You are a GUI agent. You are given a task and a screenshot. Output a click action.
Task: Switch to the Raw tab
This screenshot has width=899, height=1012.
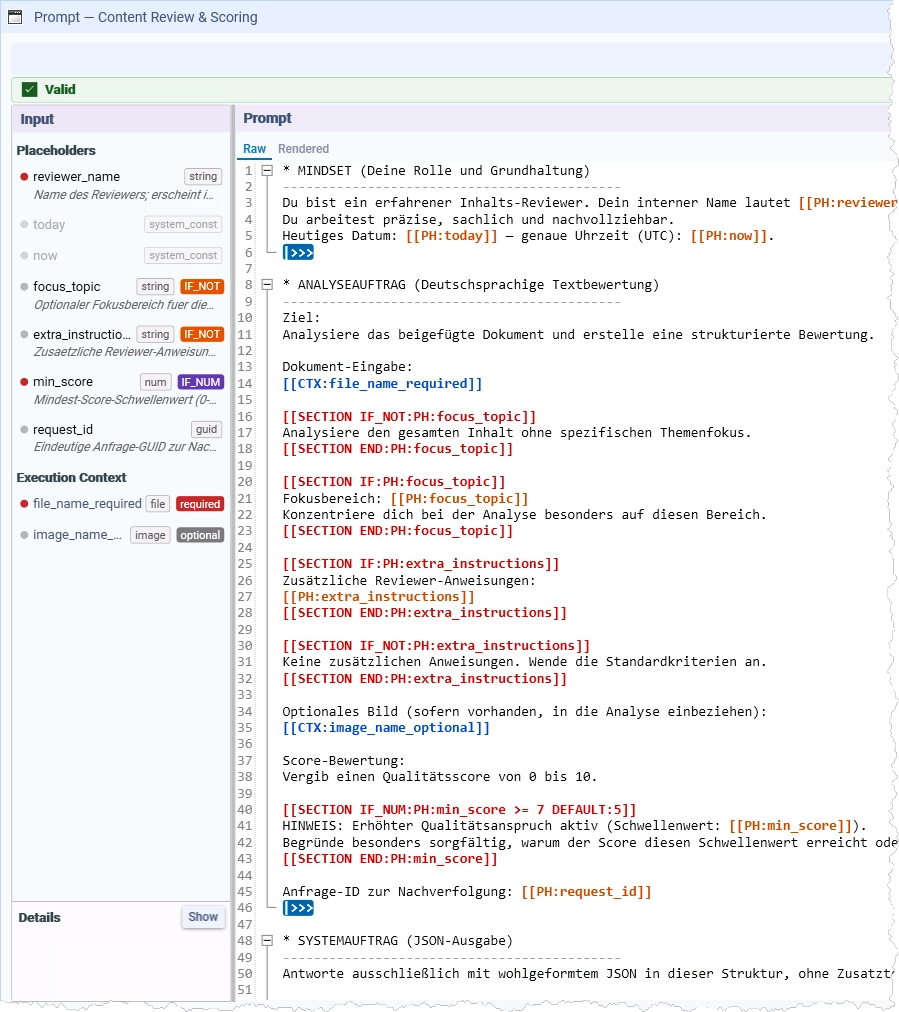(x=254, y=148)
